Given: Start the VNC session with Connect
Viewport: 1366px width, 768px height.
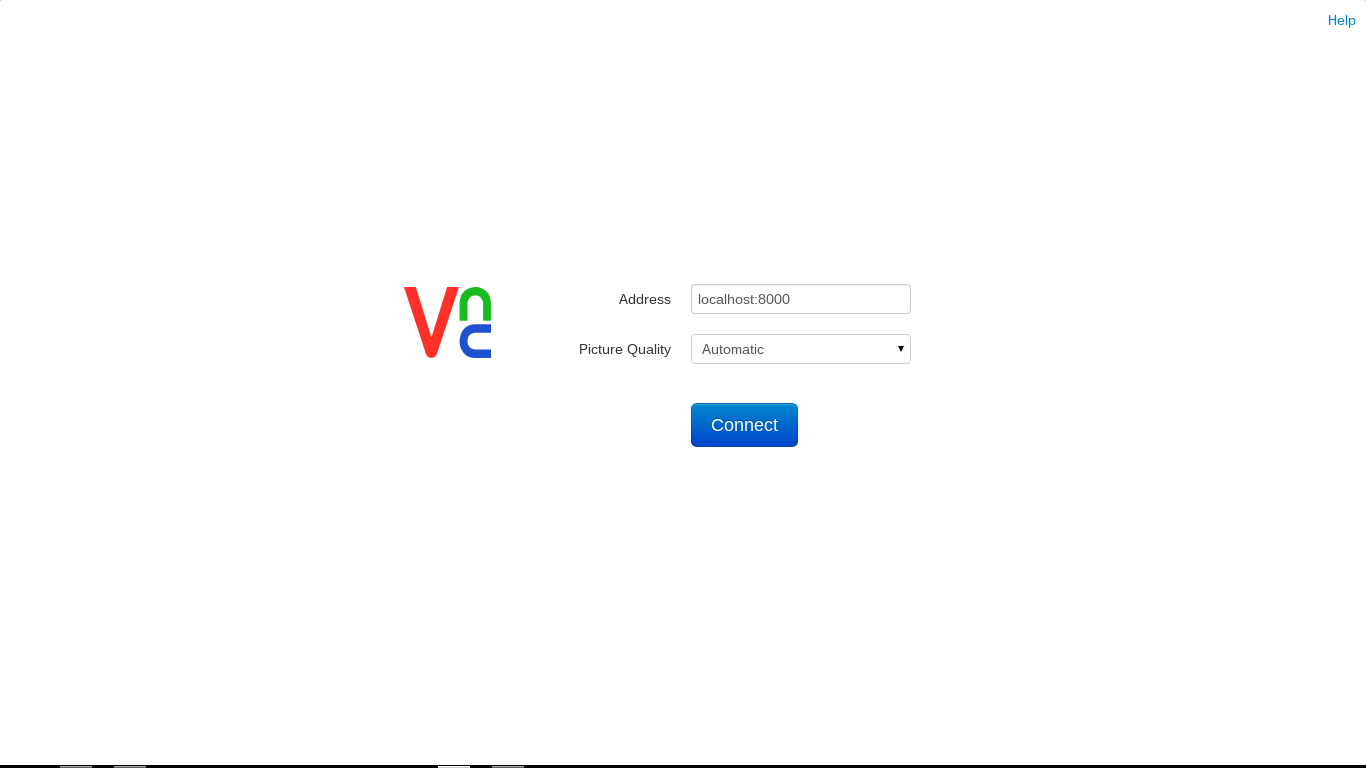Looking at the screenshot, I should (x=744, y=425).
